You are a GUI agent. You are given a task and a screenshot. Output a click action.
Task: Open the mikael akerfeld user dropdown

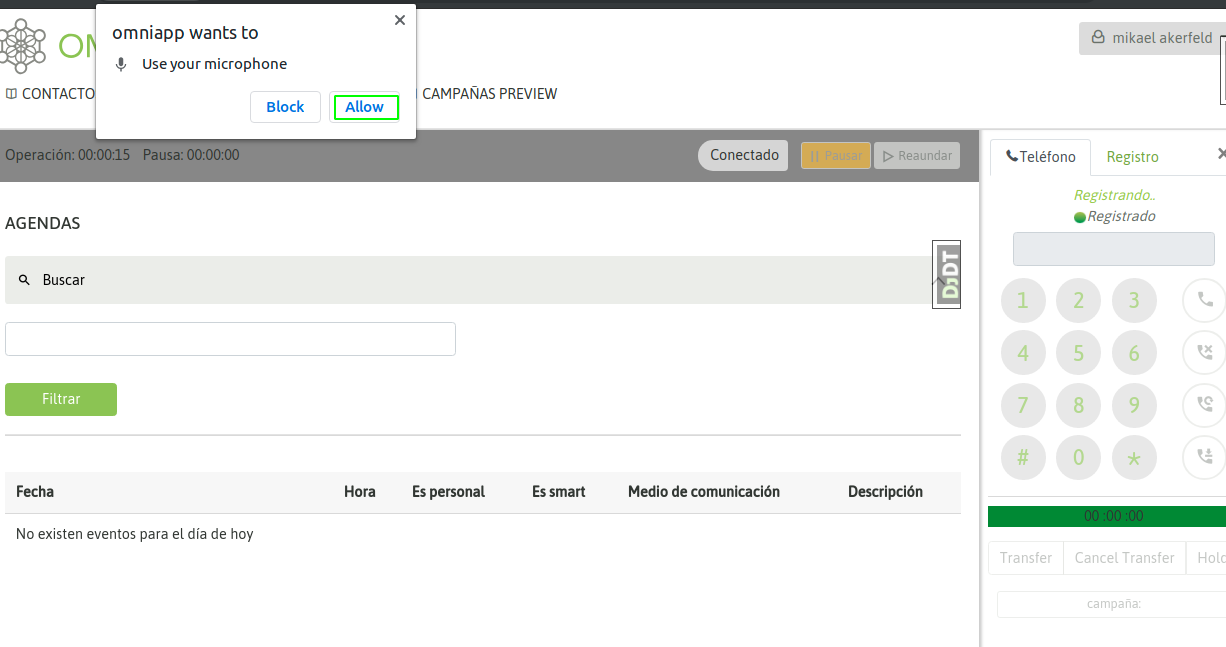coord(1152,38)
